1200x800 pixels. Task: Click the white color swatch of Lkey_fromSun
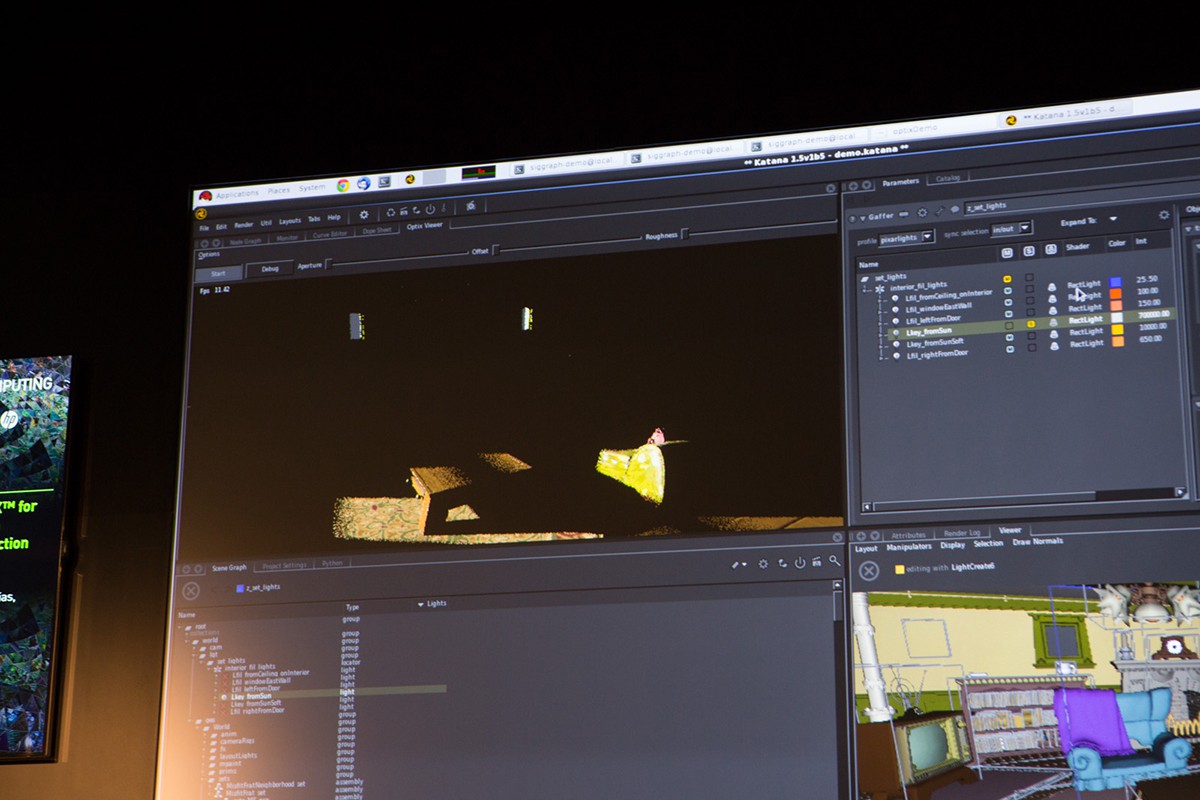click(1116, 318)
